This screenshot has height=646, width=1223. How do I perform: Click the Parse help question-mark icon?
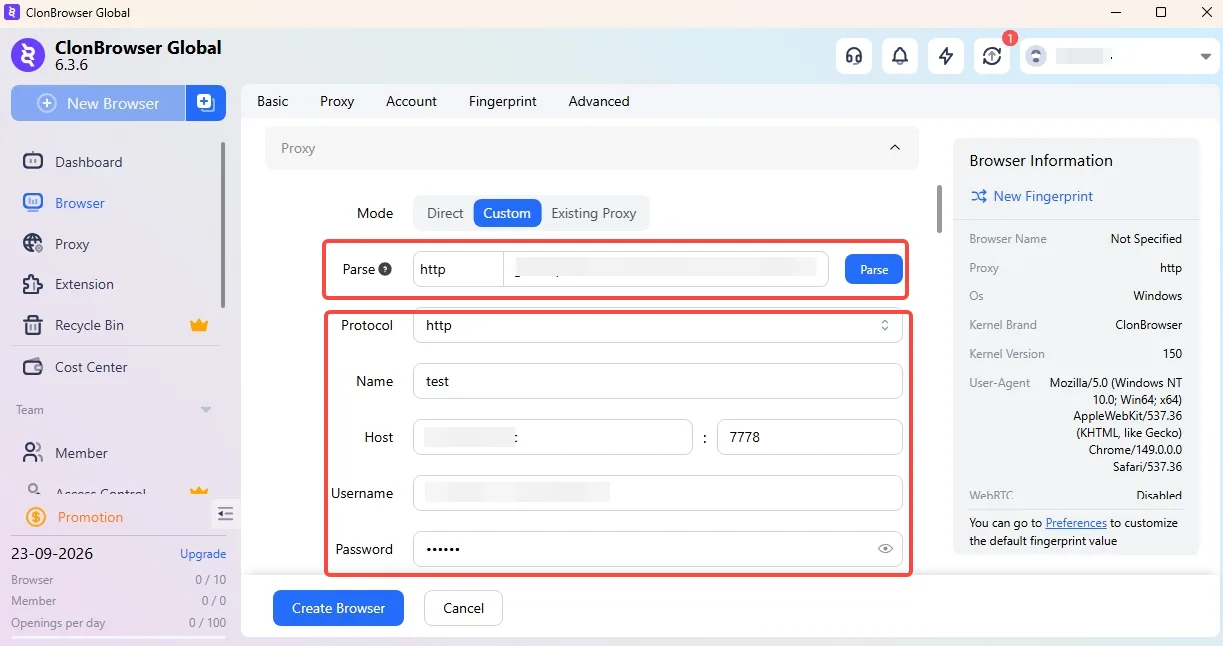click(385, 269)
